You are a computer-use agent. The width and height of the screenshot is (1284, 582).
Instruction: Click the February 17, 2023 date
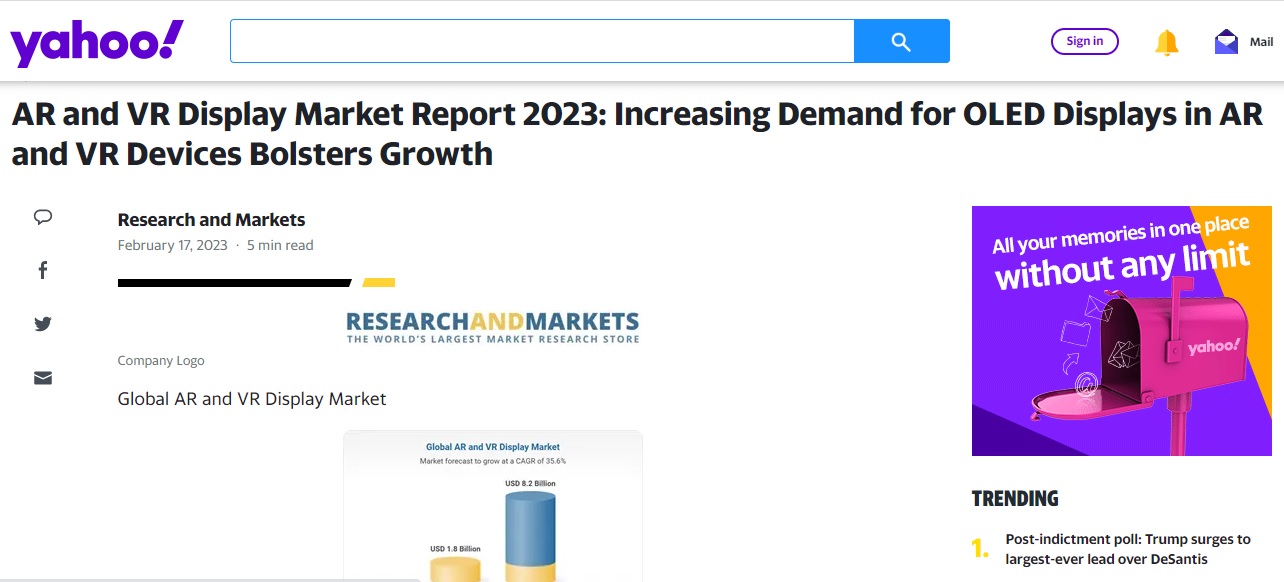coord(173,245)
